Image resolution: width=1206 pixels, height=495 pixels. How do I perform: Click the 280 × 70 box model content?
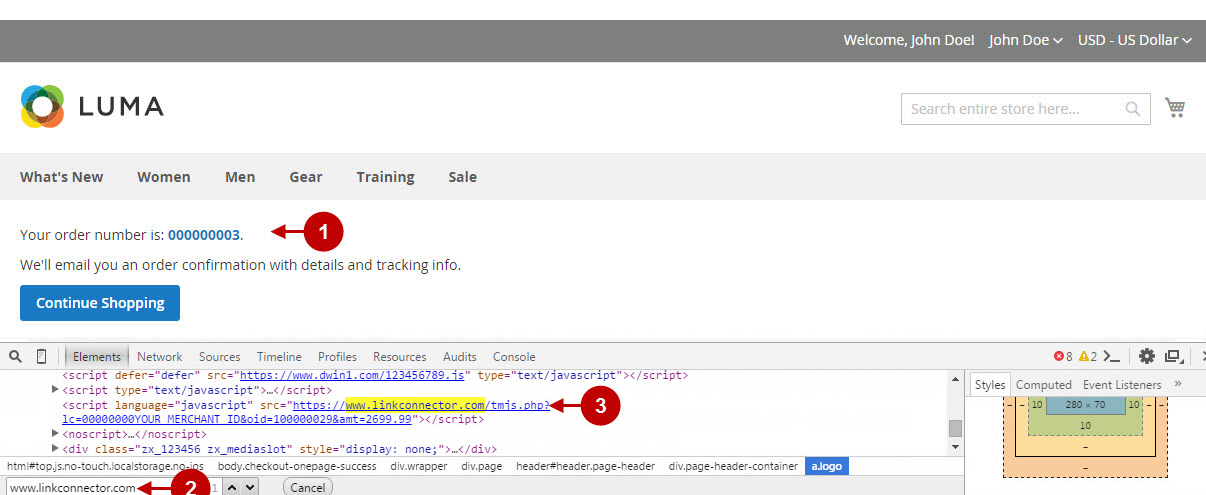coord(1085,405)
